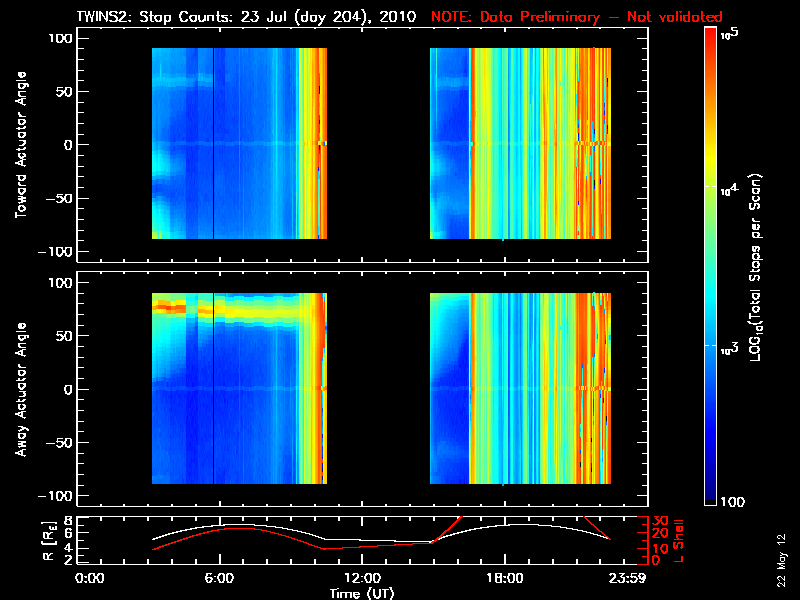The width and height of the screenshot is (800, 600).
Task: Click the 'Toward Actuator Angle' axis label
Action: (21, 145)
